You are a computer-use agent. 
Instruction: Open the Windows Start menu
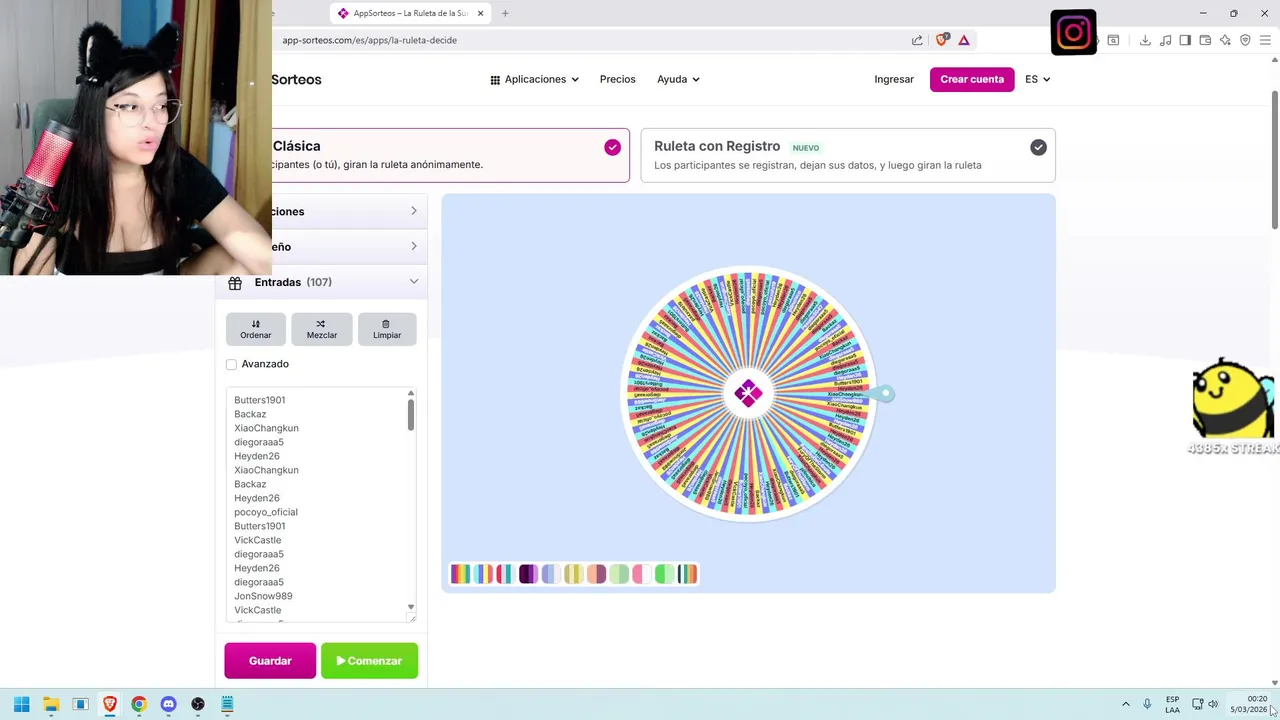[21, 704]
